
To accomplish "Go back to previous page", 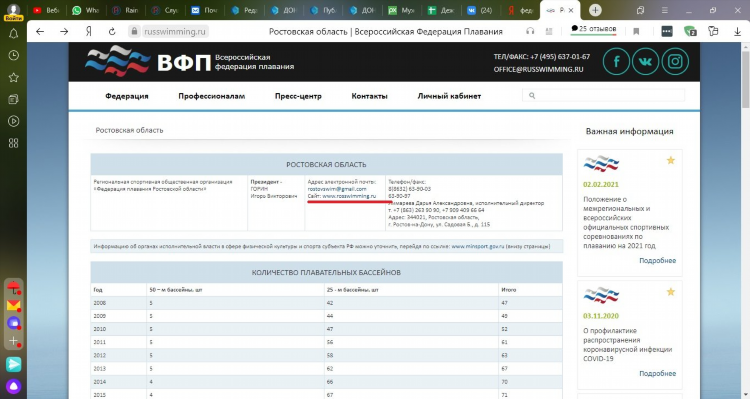I will pos(40,32).
